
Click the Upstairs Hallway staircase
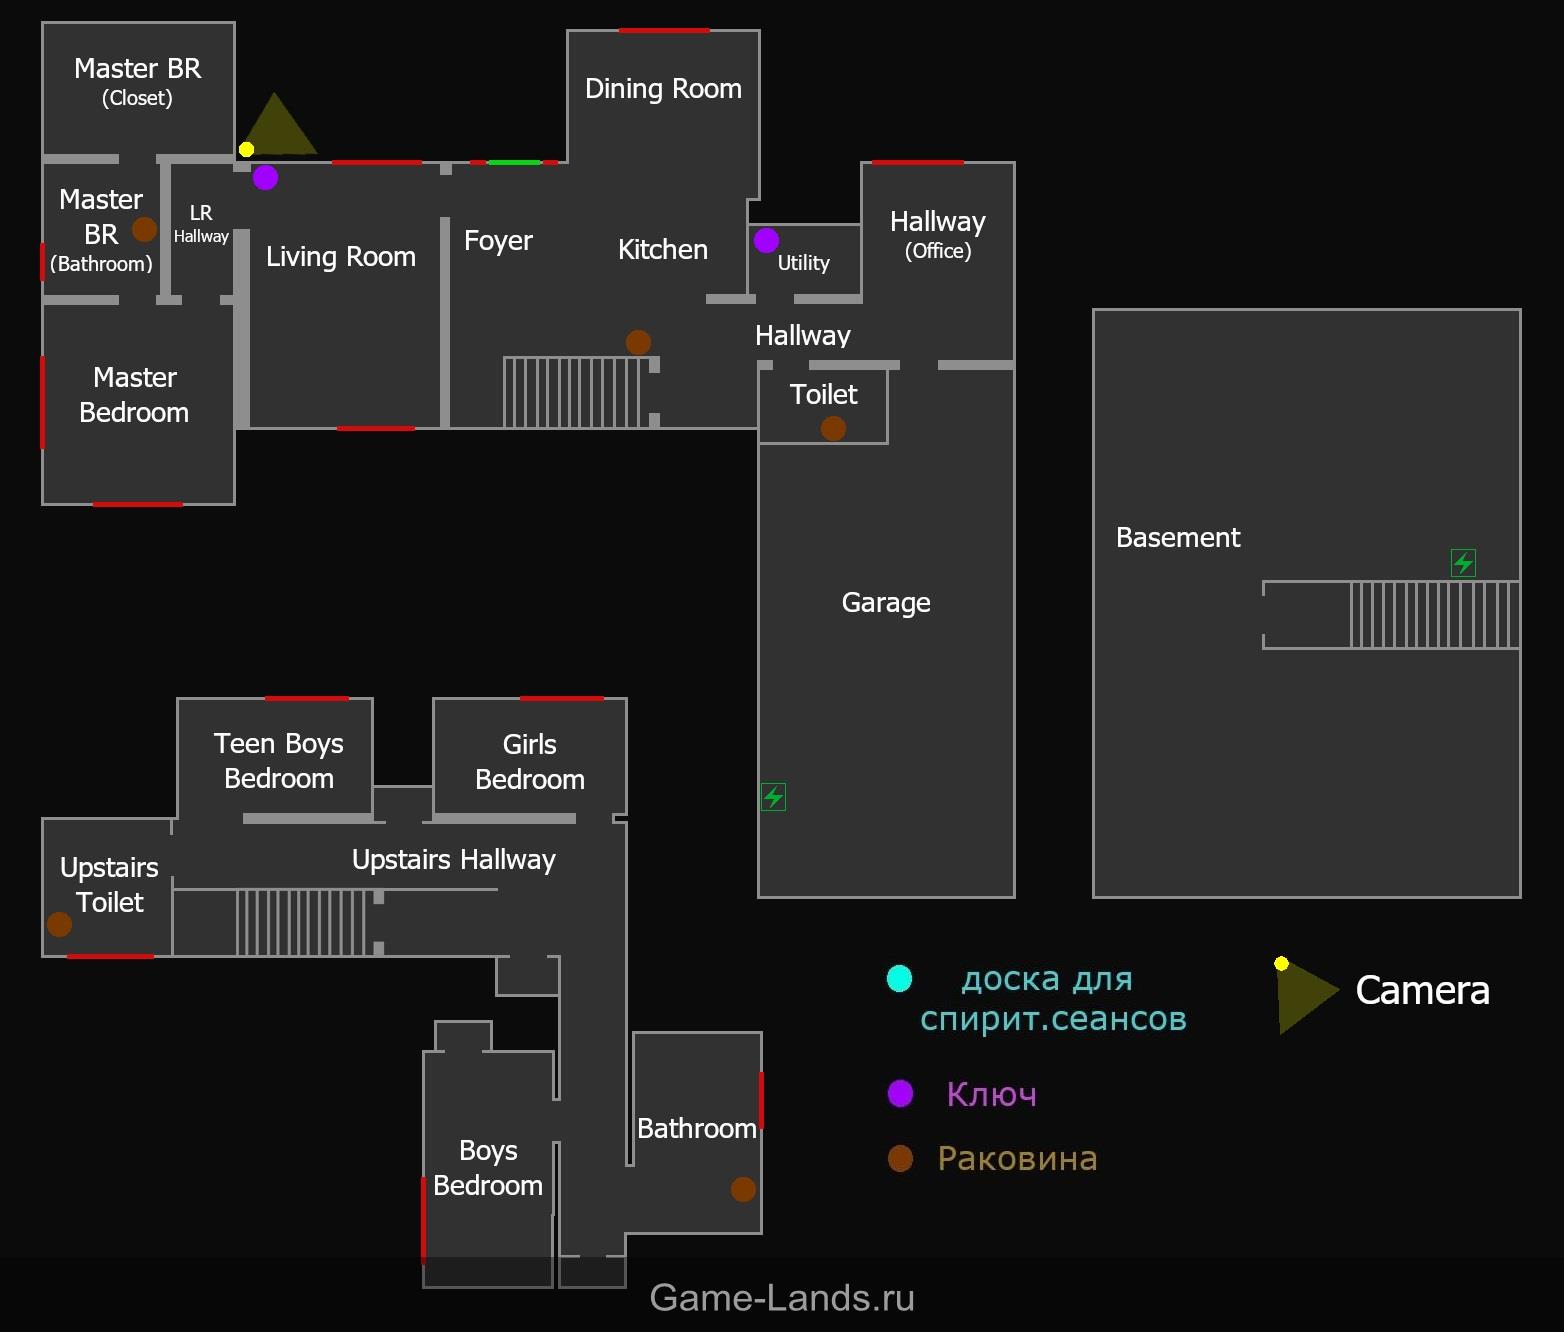(303, 922)
